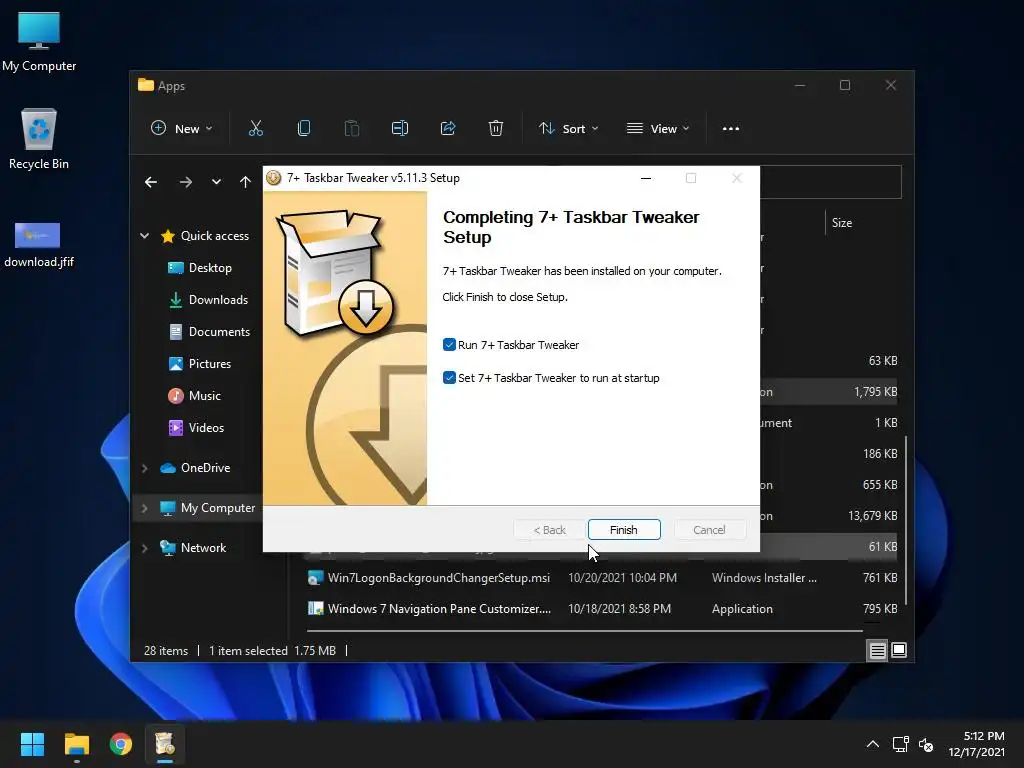1024x768 pixels.
Task: Click the Copy icon in Explorer toolbar
Action: 304,129
